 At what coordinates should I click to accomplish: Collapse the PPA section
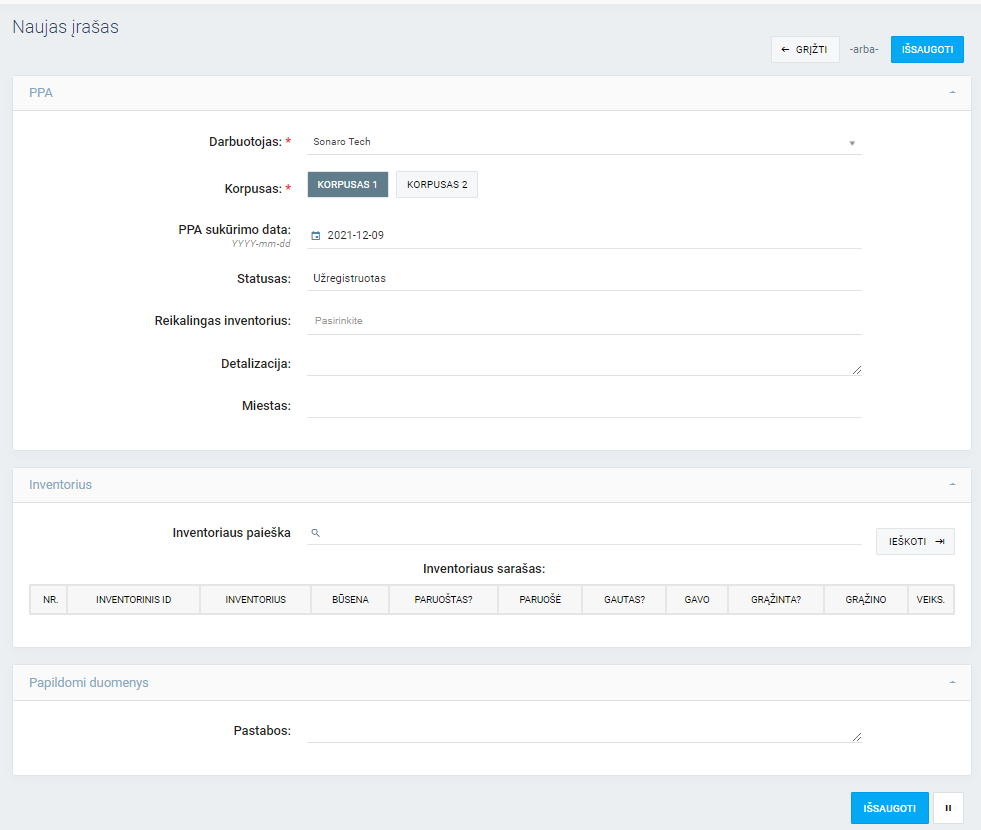(x=952, y=93)
